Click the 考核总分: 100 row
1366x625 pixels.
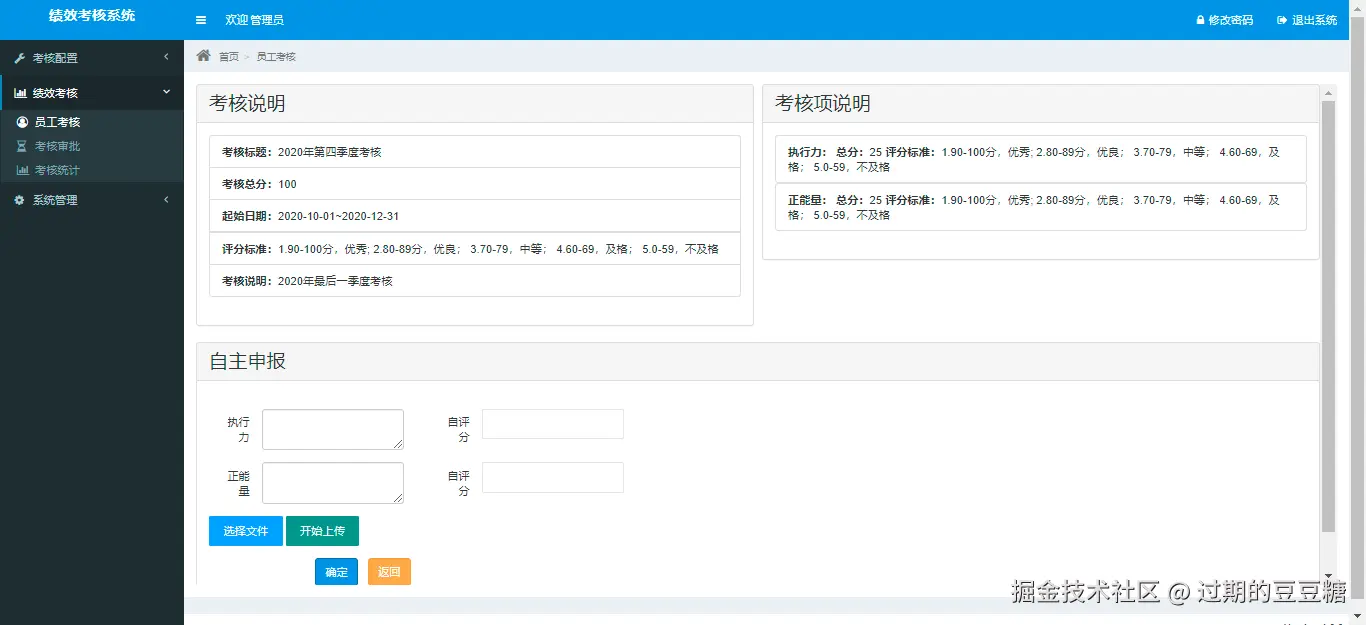click(x=475, y=184)
